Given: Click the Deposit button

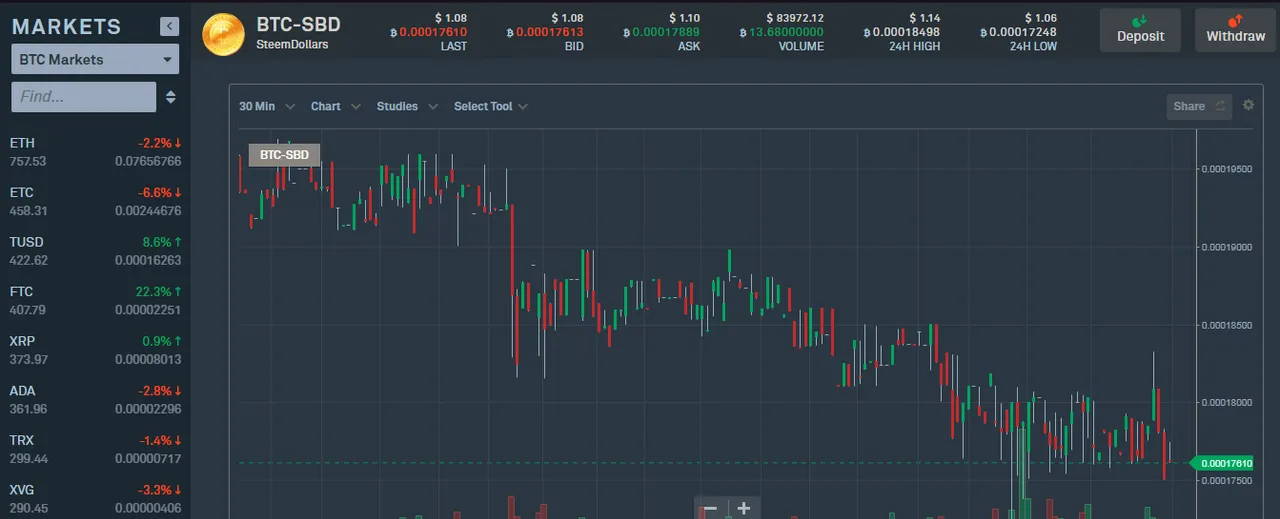Looking at the screenshot, I should (1140, 30).
